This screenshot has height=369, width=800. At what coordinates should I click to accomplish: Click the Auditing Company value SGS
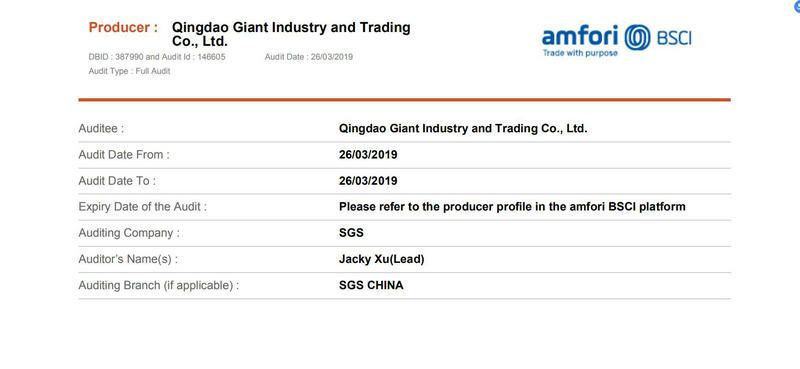coord(351,233)
